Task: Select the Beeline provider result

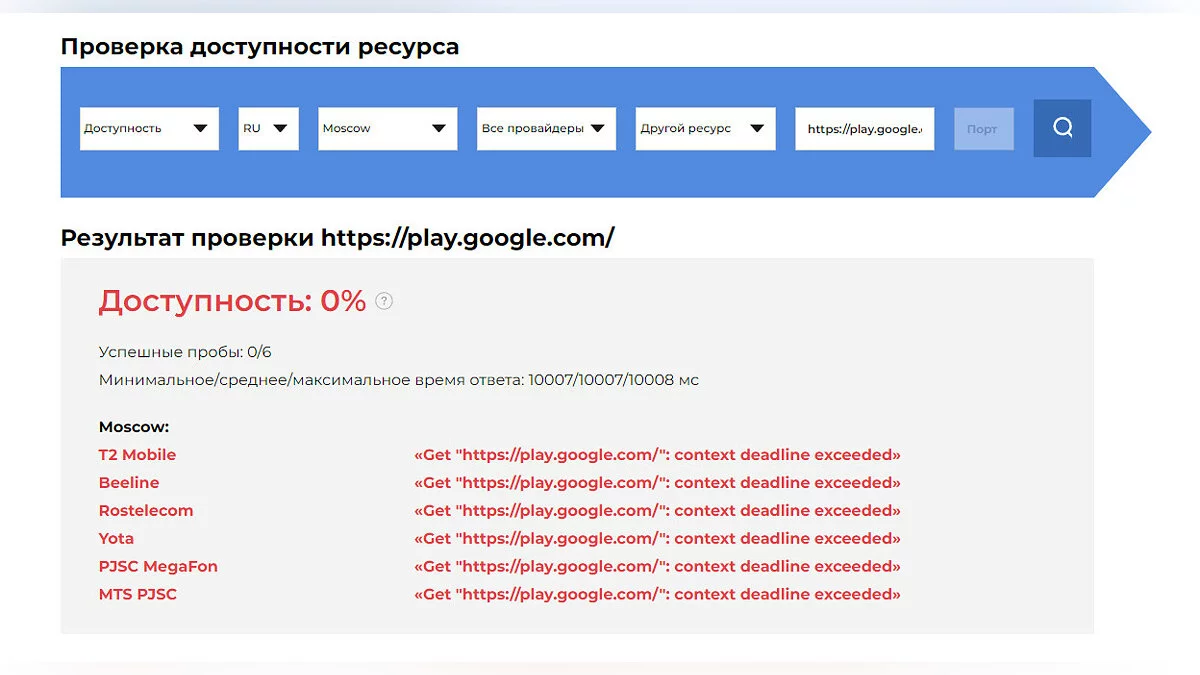Action: [129, 483]
